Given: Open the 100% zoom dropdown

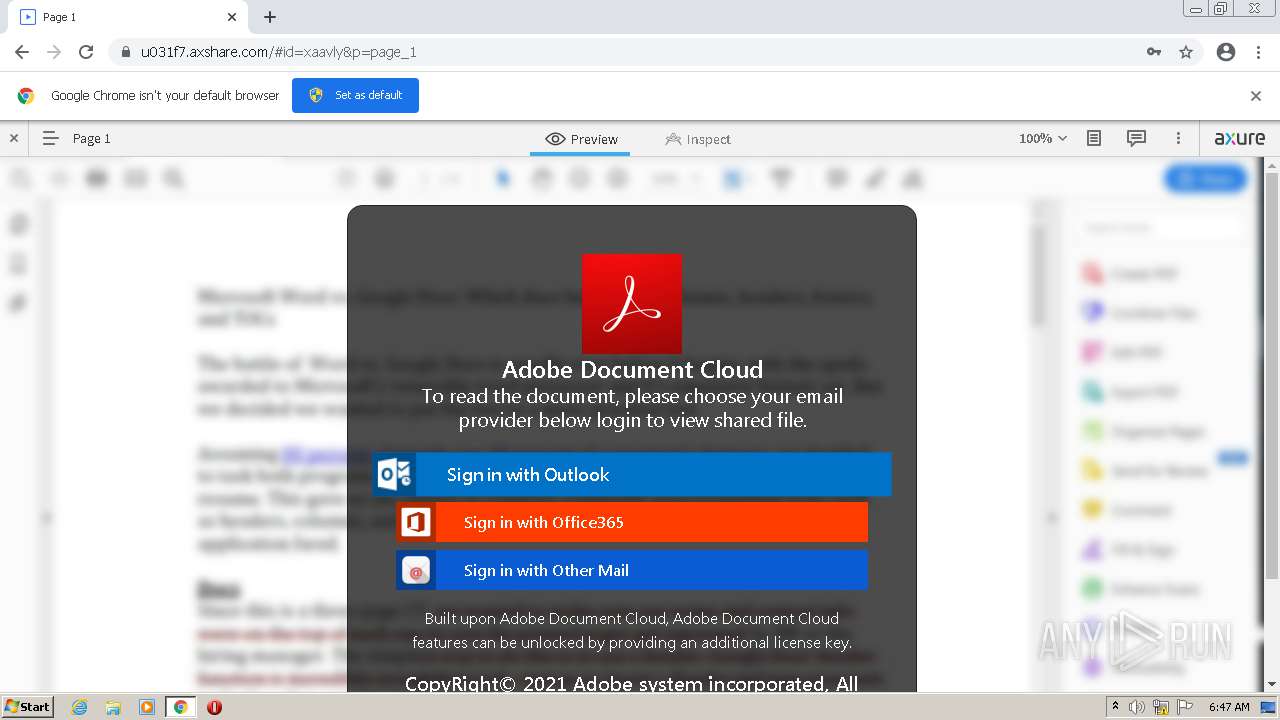Looking at the screenshot, I should point(1043,139).
